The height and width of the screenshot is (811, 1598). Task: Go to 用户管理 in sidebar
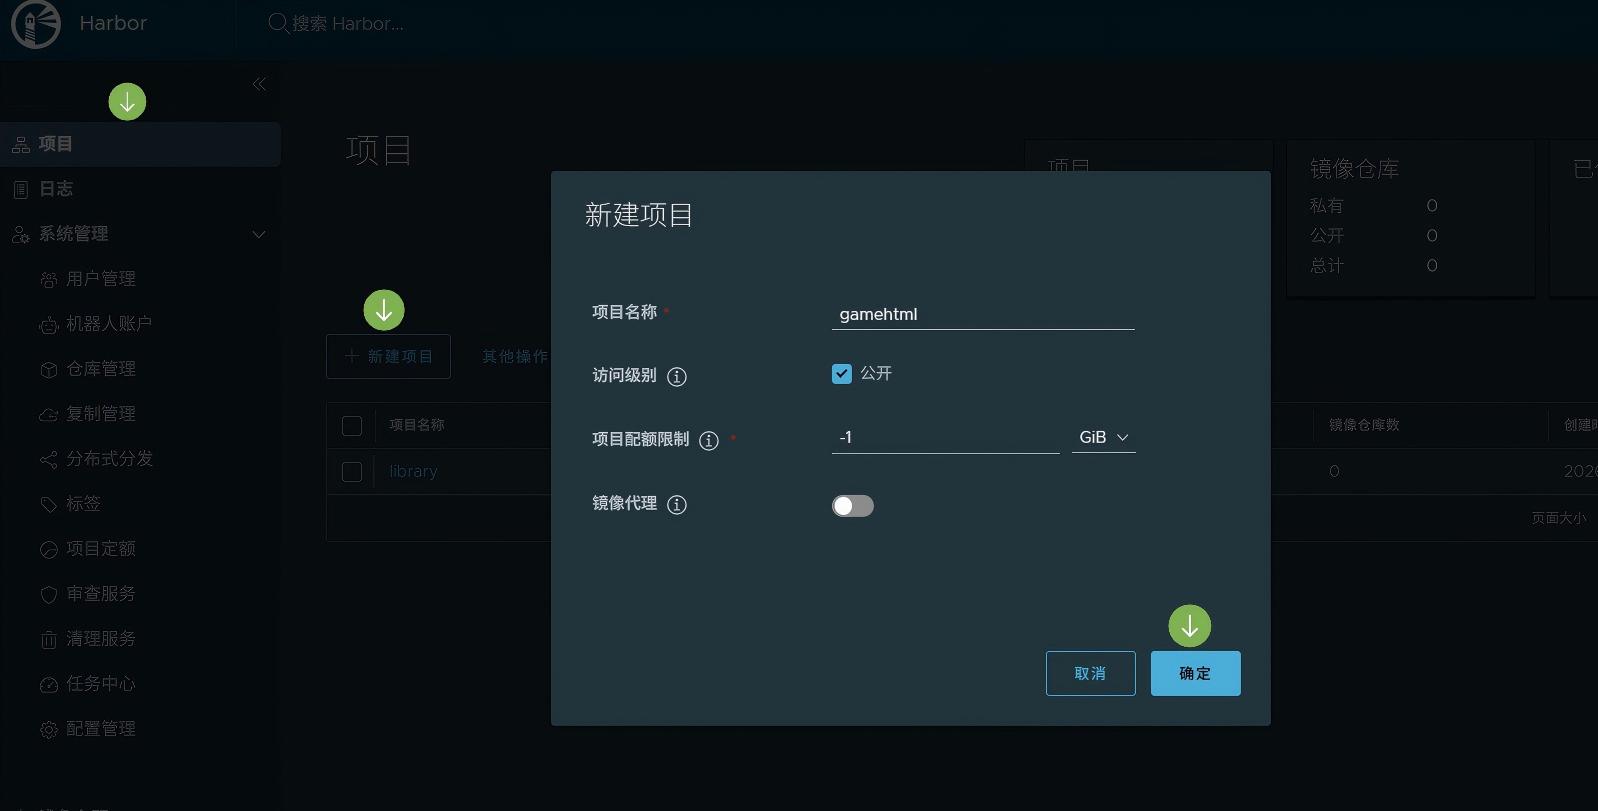click(100, 279)
